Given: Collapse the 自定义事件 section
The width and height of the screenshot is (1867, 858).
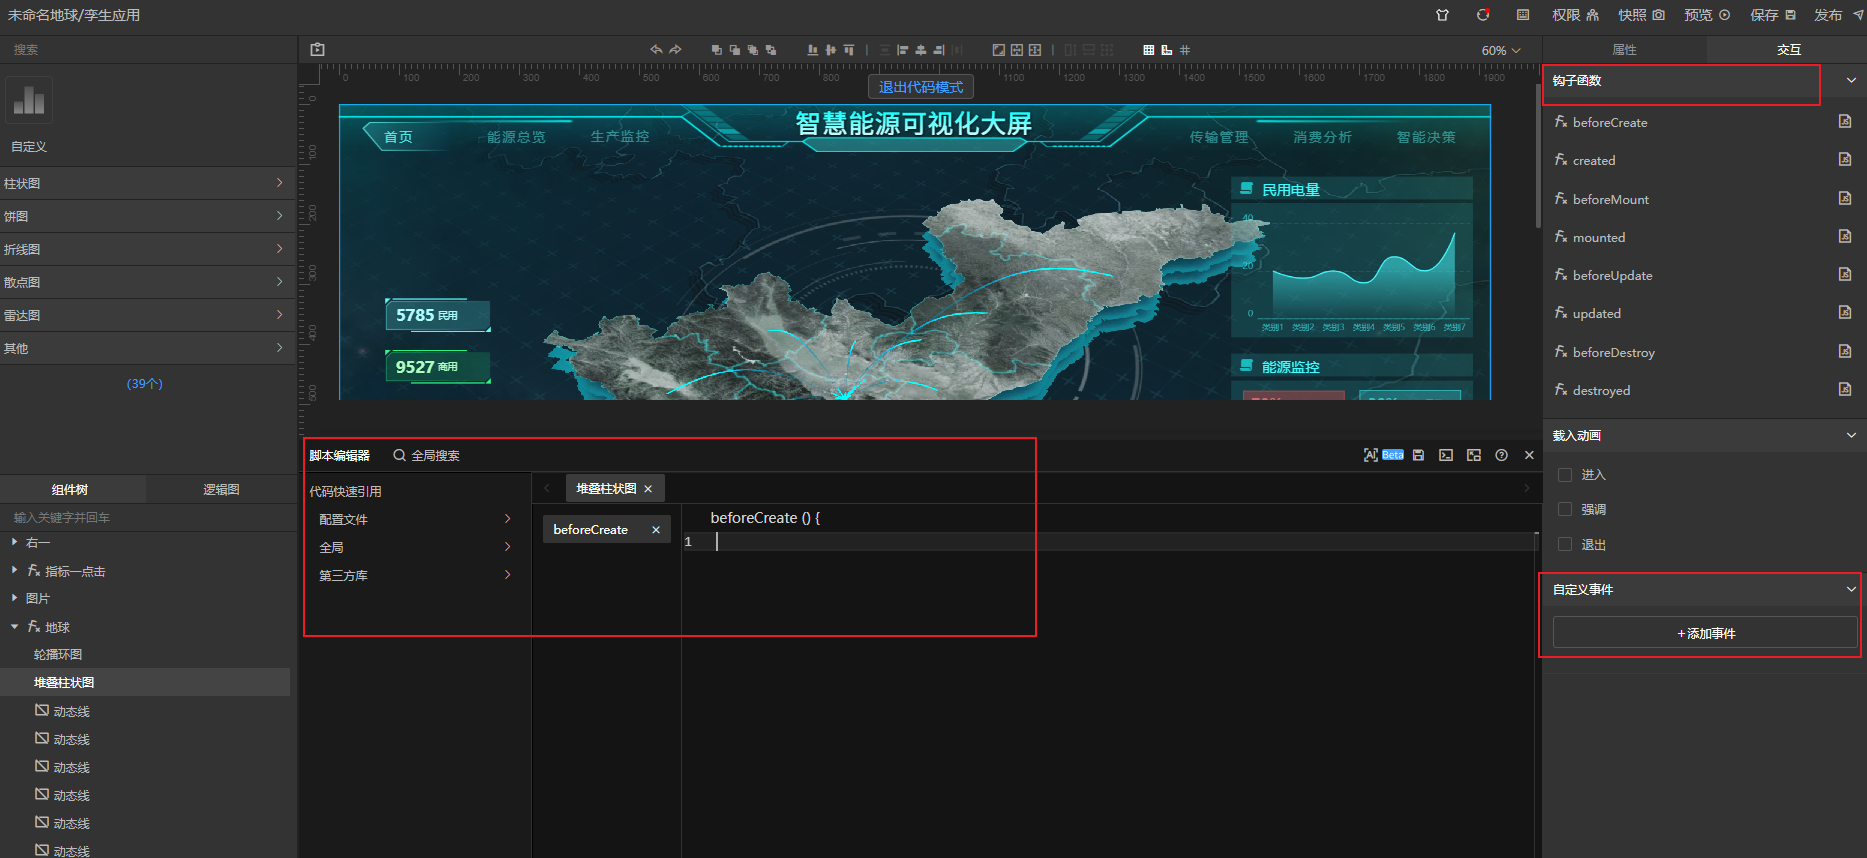Looking at the screenshot, I should coord(1851,589).
